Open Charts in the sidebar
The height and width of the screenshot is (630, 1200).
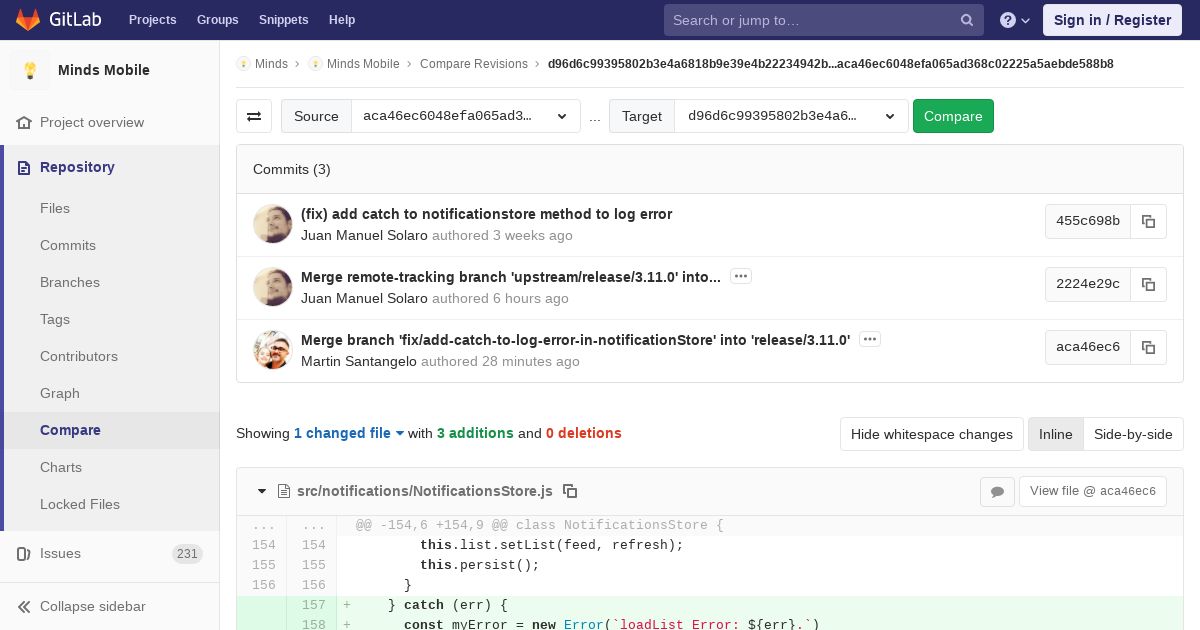click(x=61, y=467)
